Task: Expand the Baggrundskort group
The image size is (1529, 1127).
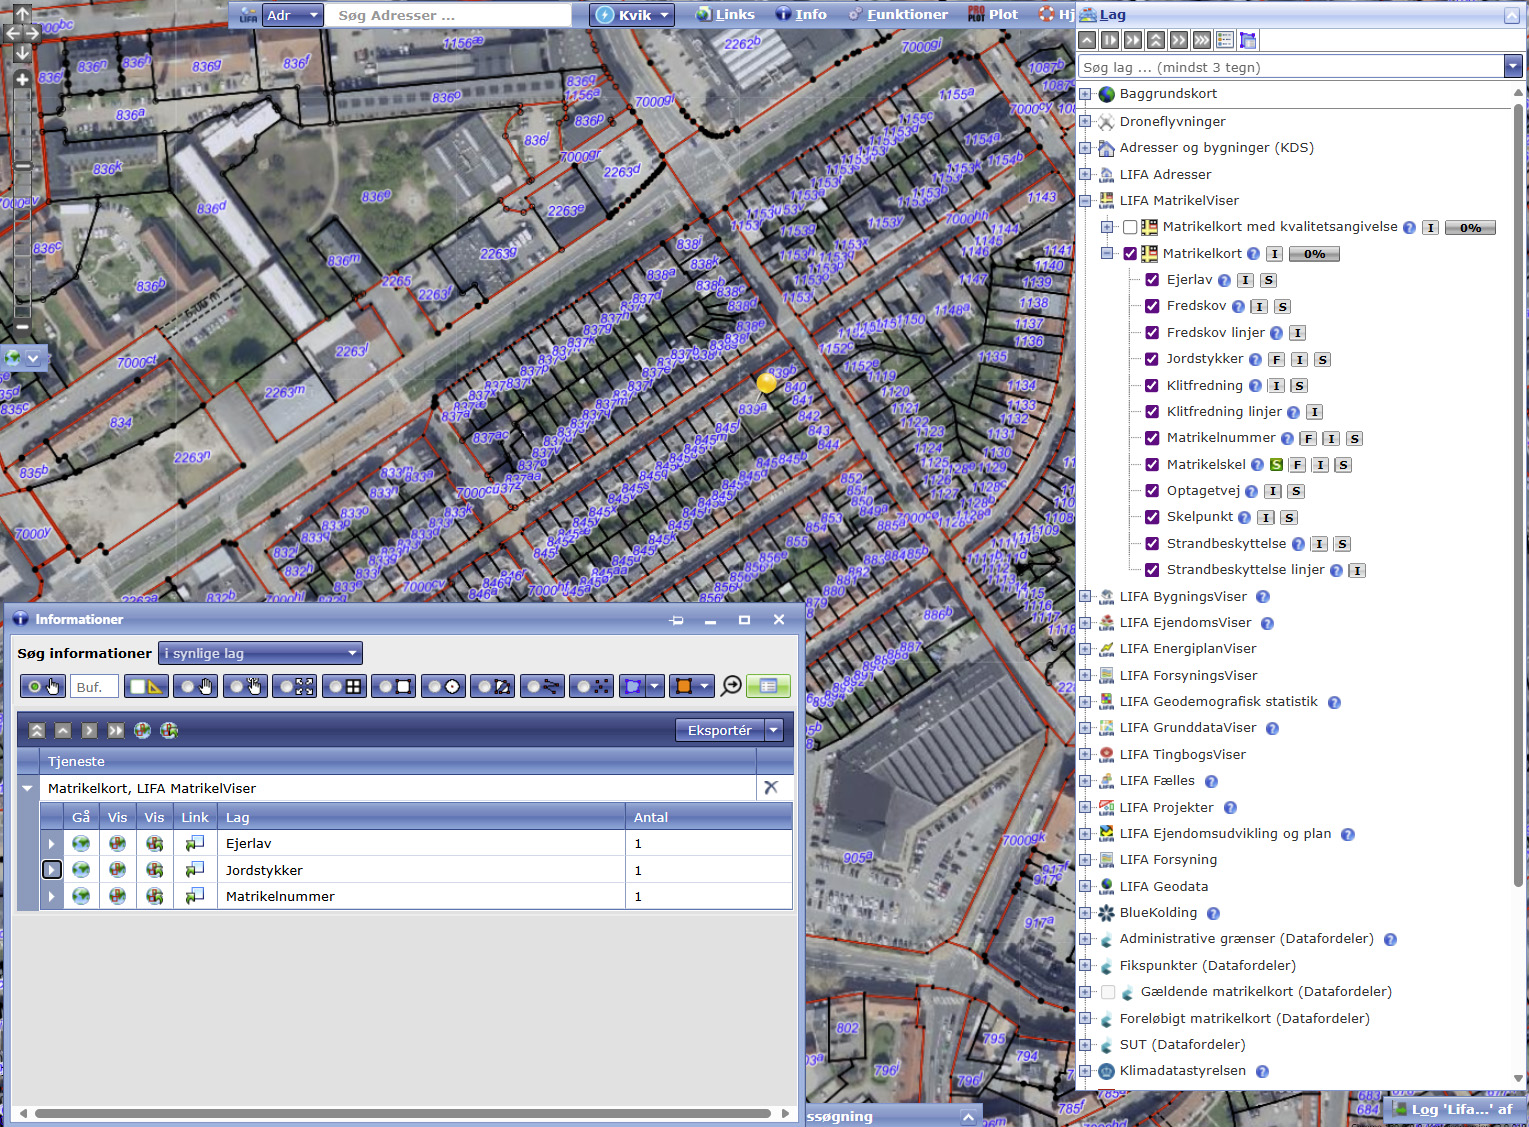Action: 1087,93
